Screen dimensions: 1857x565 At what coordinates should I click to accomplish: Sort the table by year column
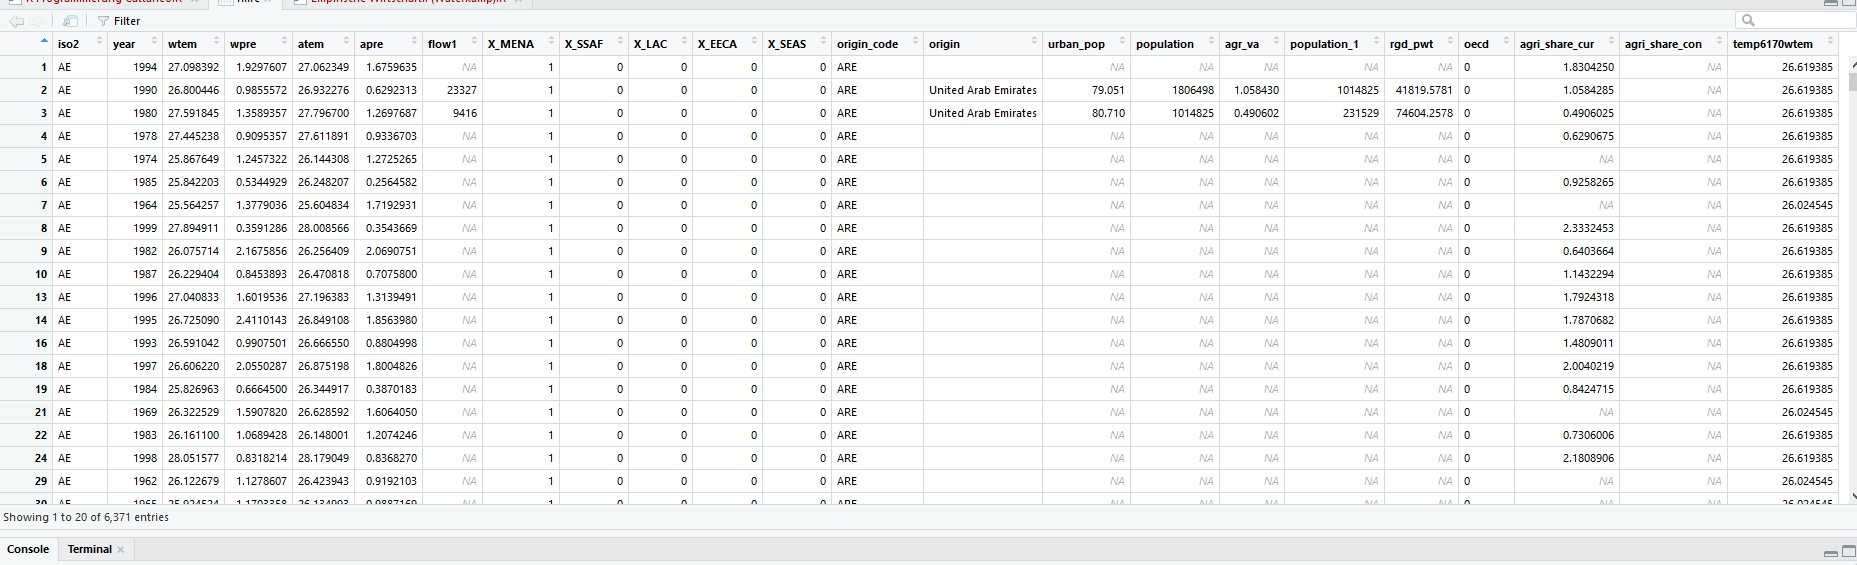[124, 44]
